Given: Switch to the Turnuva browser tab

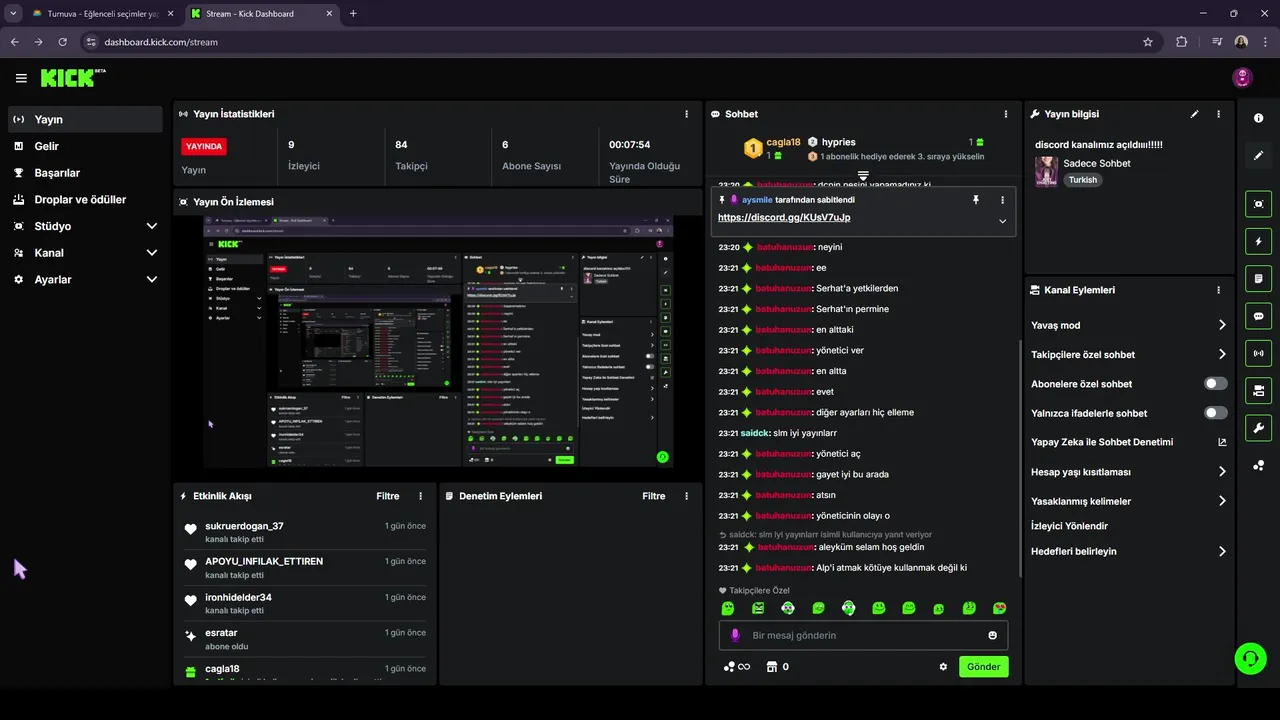Looking at the screenshot, I should coord(101,14).
